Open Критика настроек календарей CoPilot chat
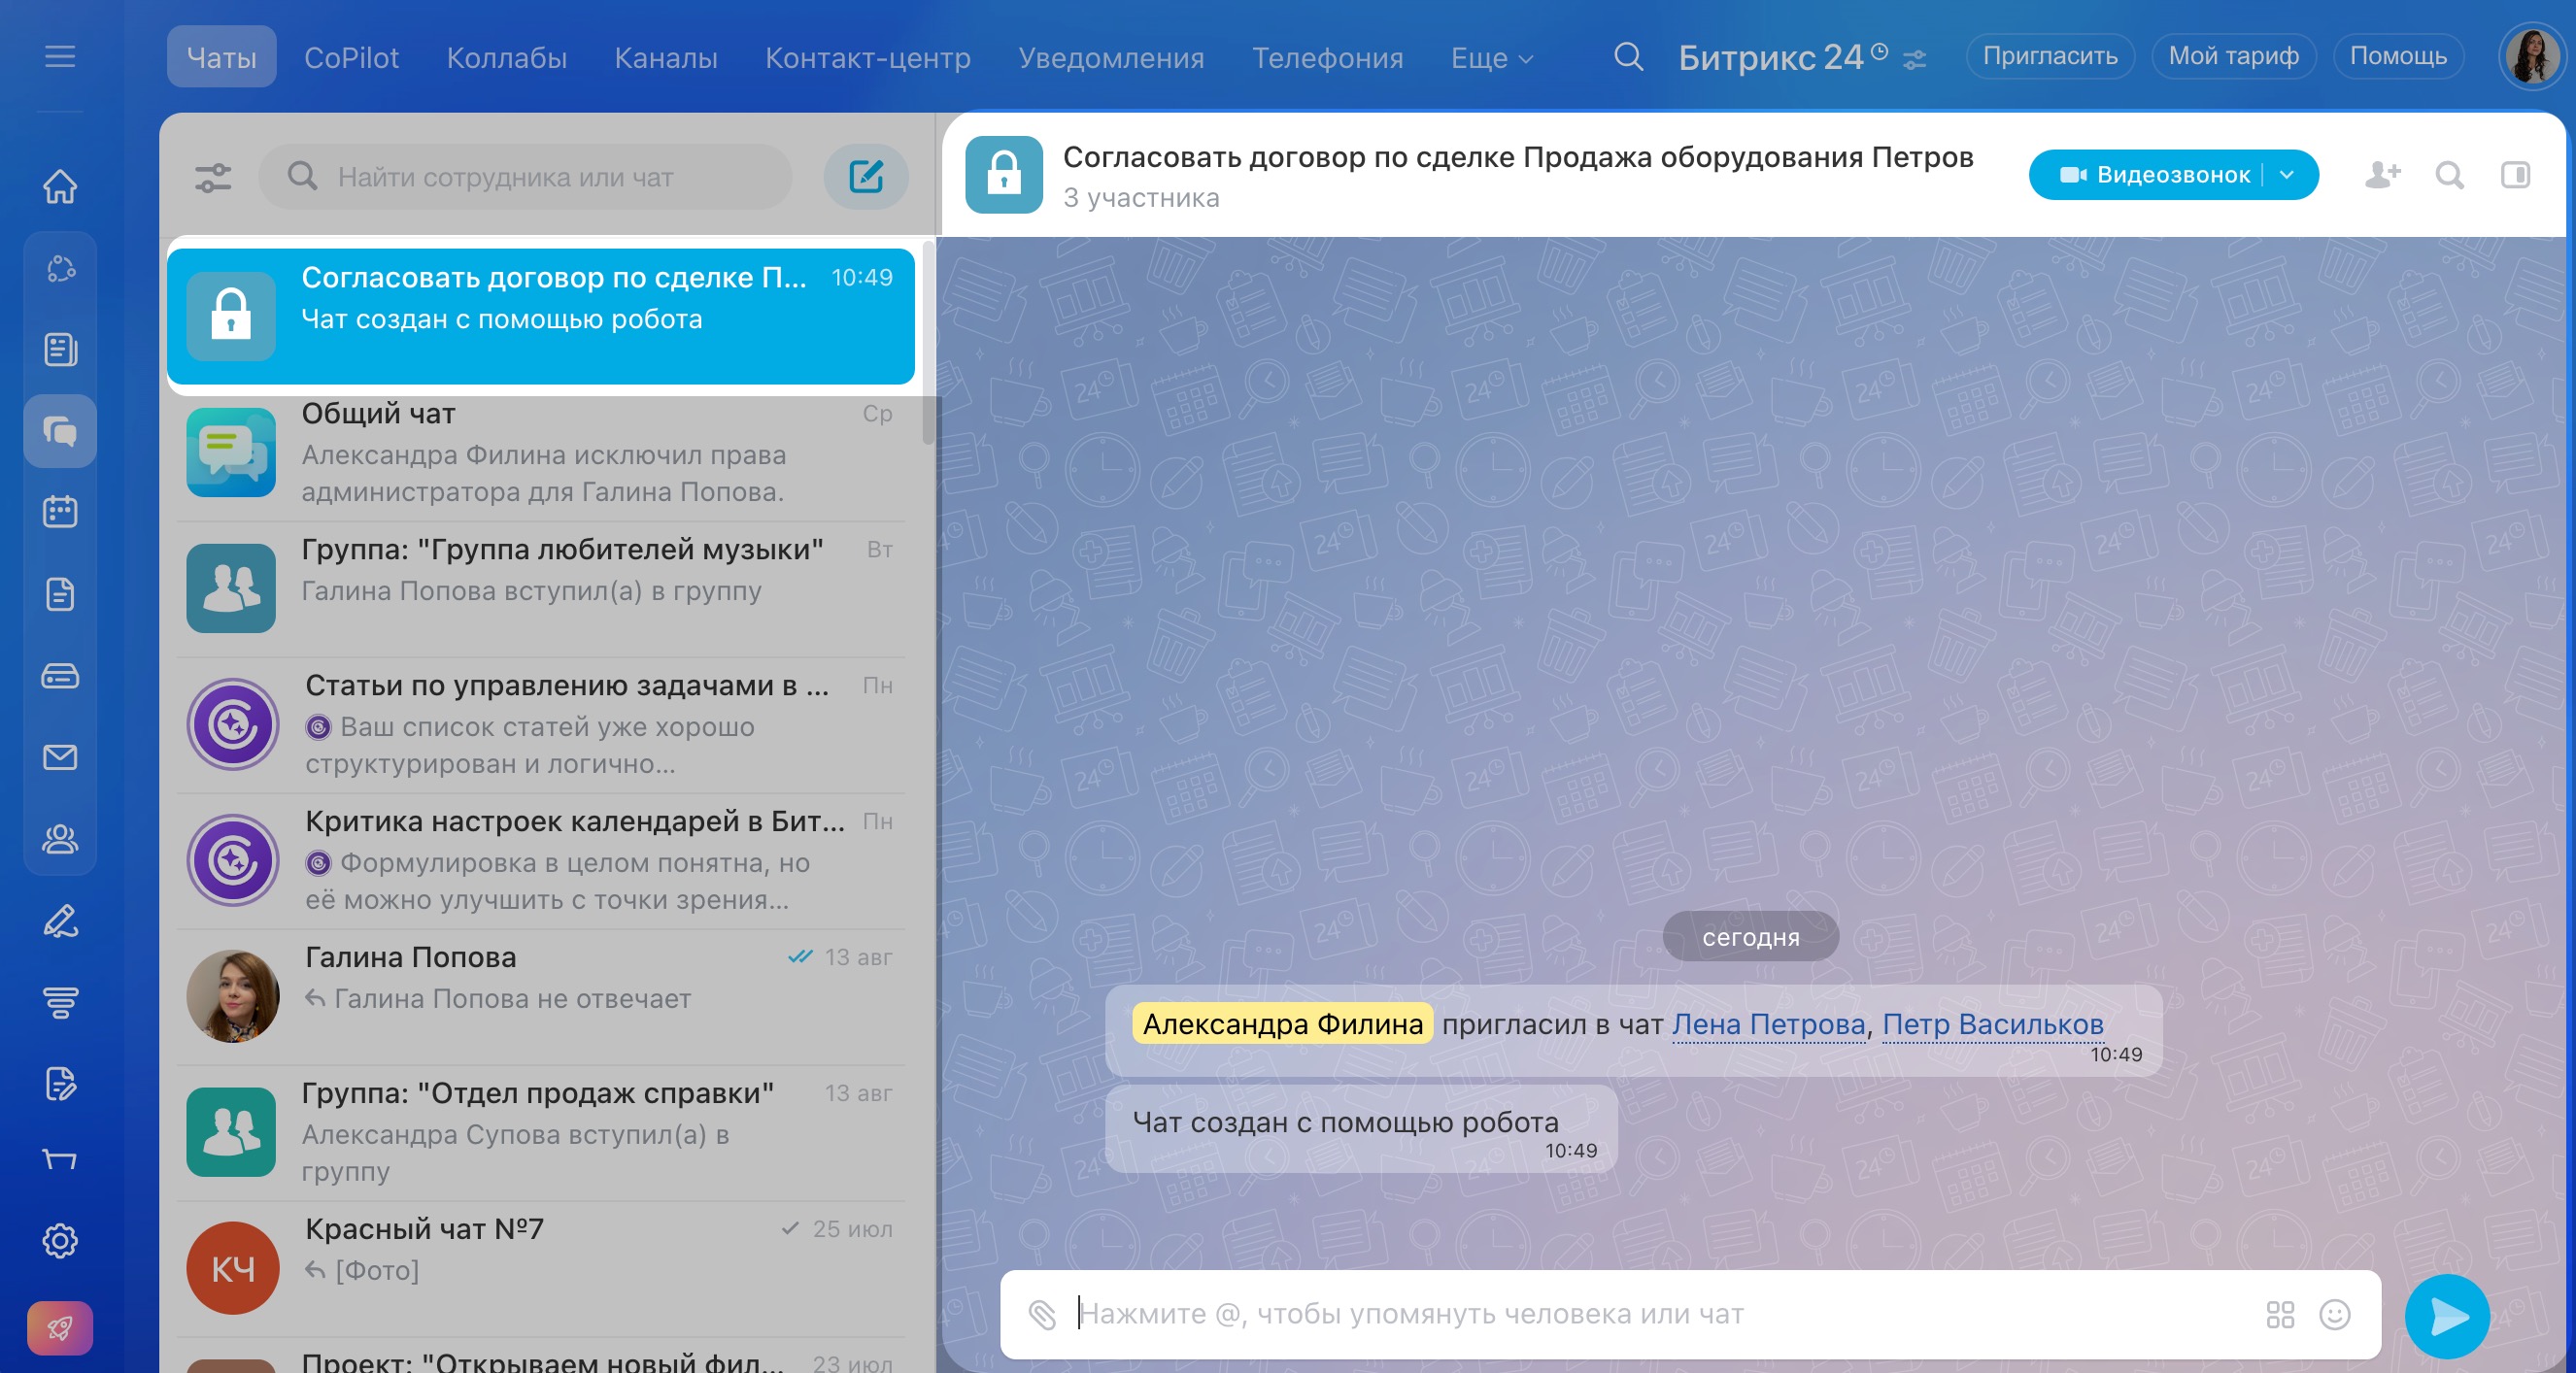Screen dimensions: 2576x1373 (x=541, y=860)
